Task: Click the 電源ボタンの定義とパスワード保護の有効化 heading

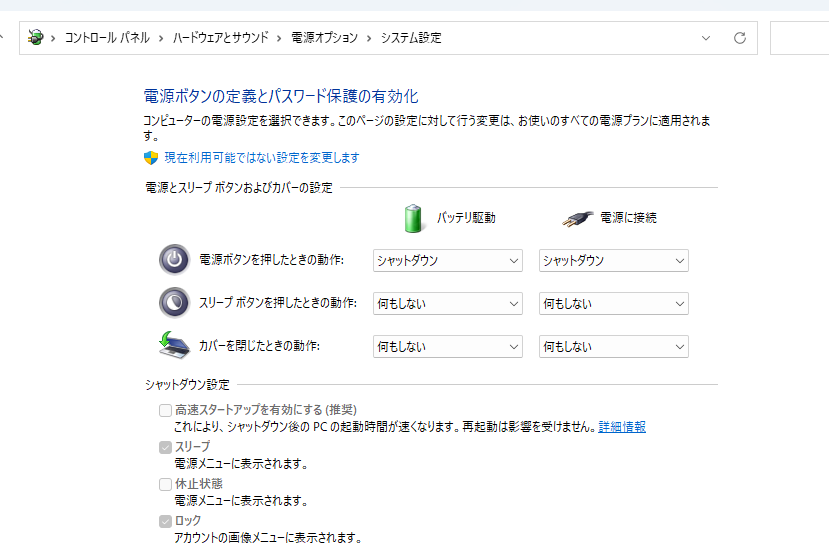Action: pos(281,96)
